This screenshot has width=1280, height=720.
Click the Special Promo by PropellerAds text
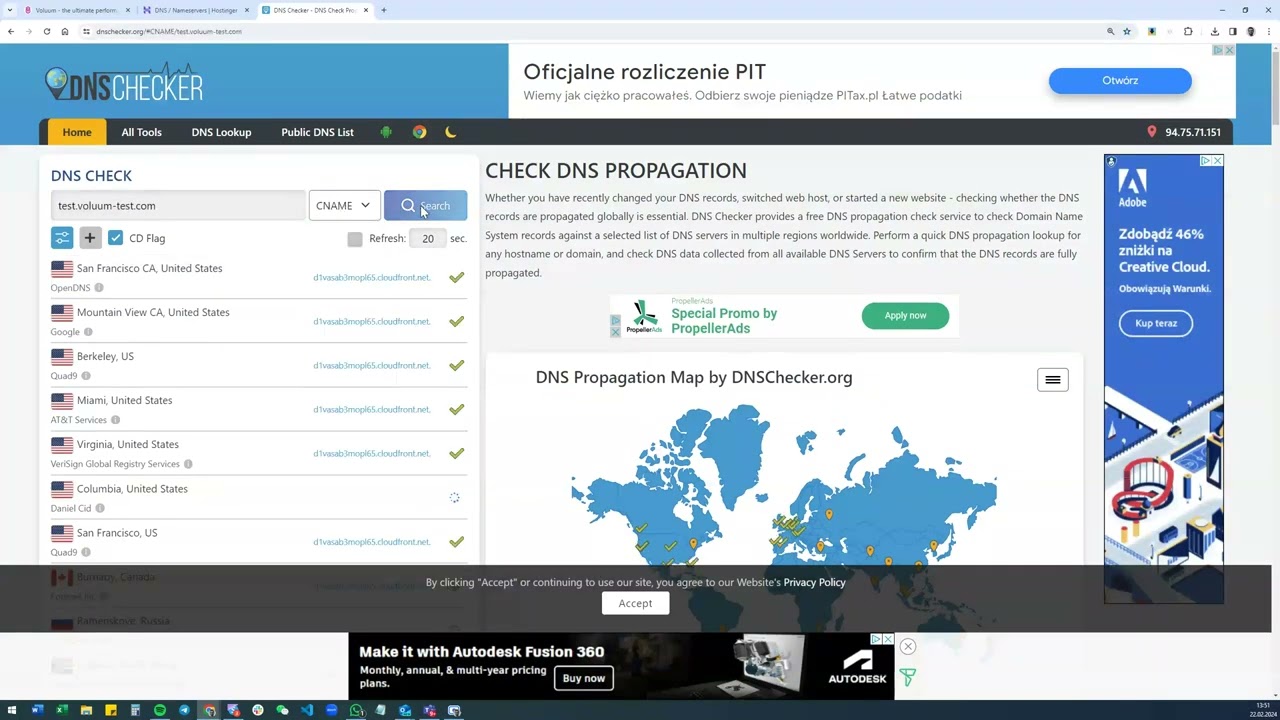[x=724, y=320]
